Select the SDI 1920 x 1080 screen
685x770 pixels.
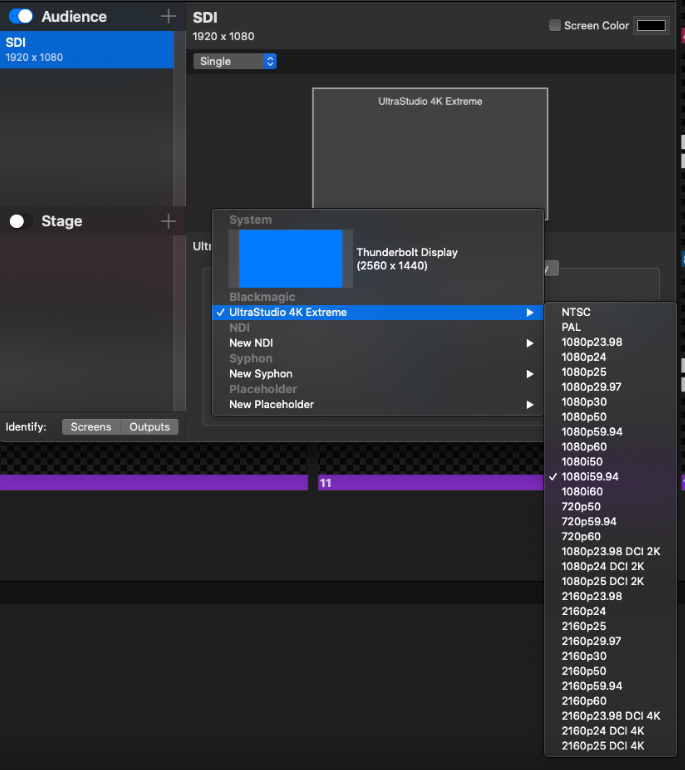click(x=87, y=49)
